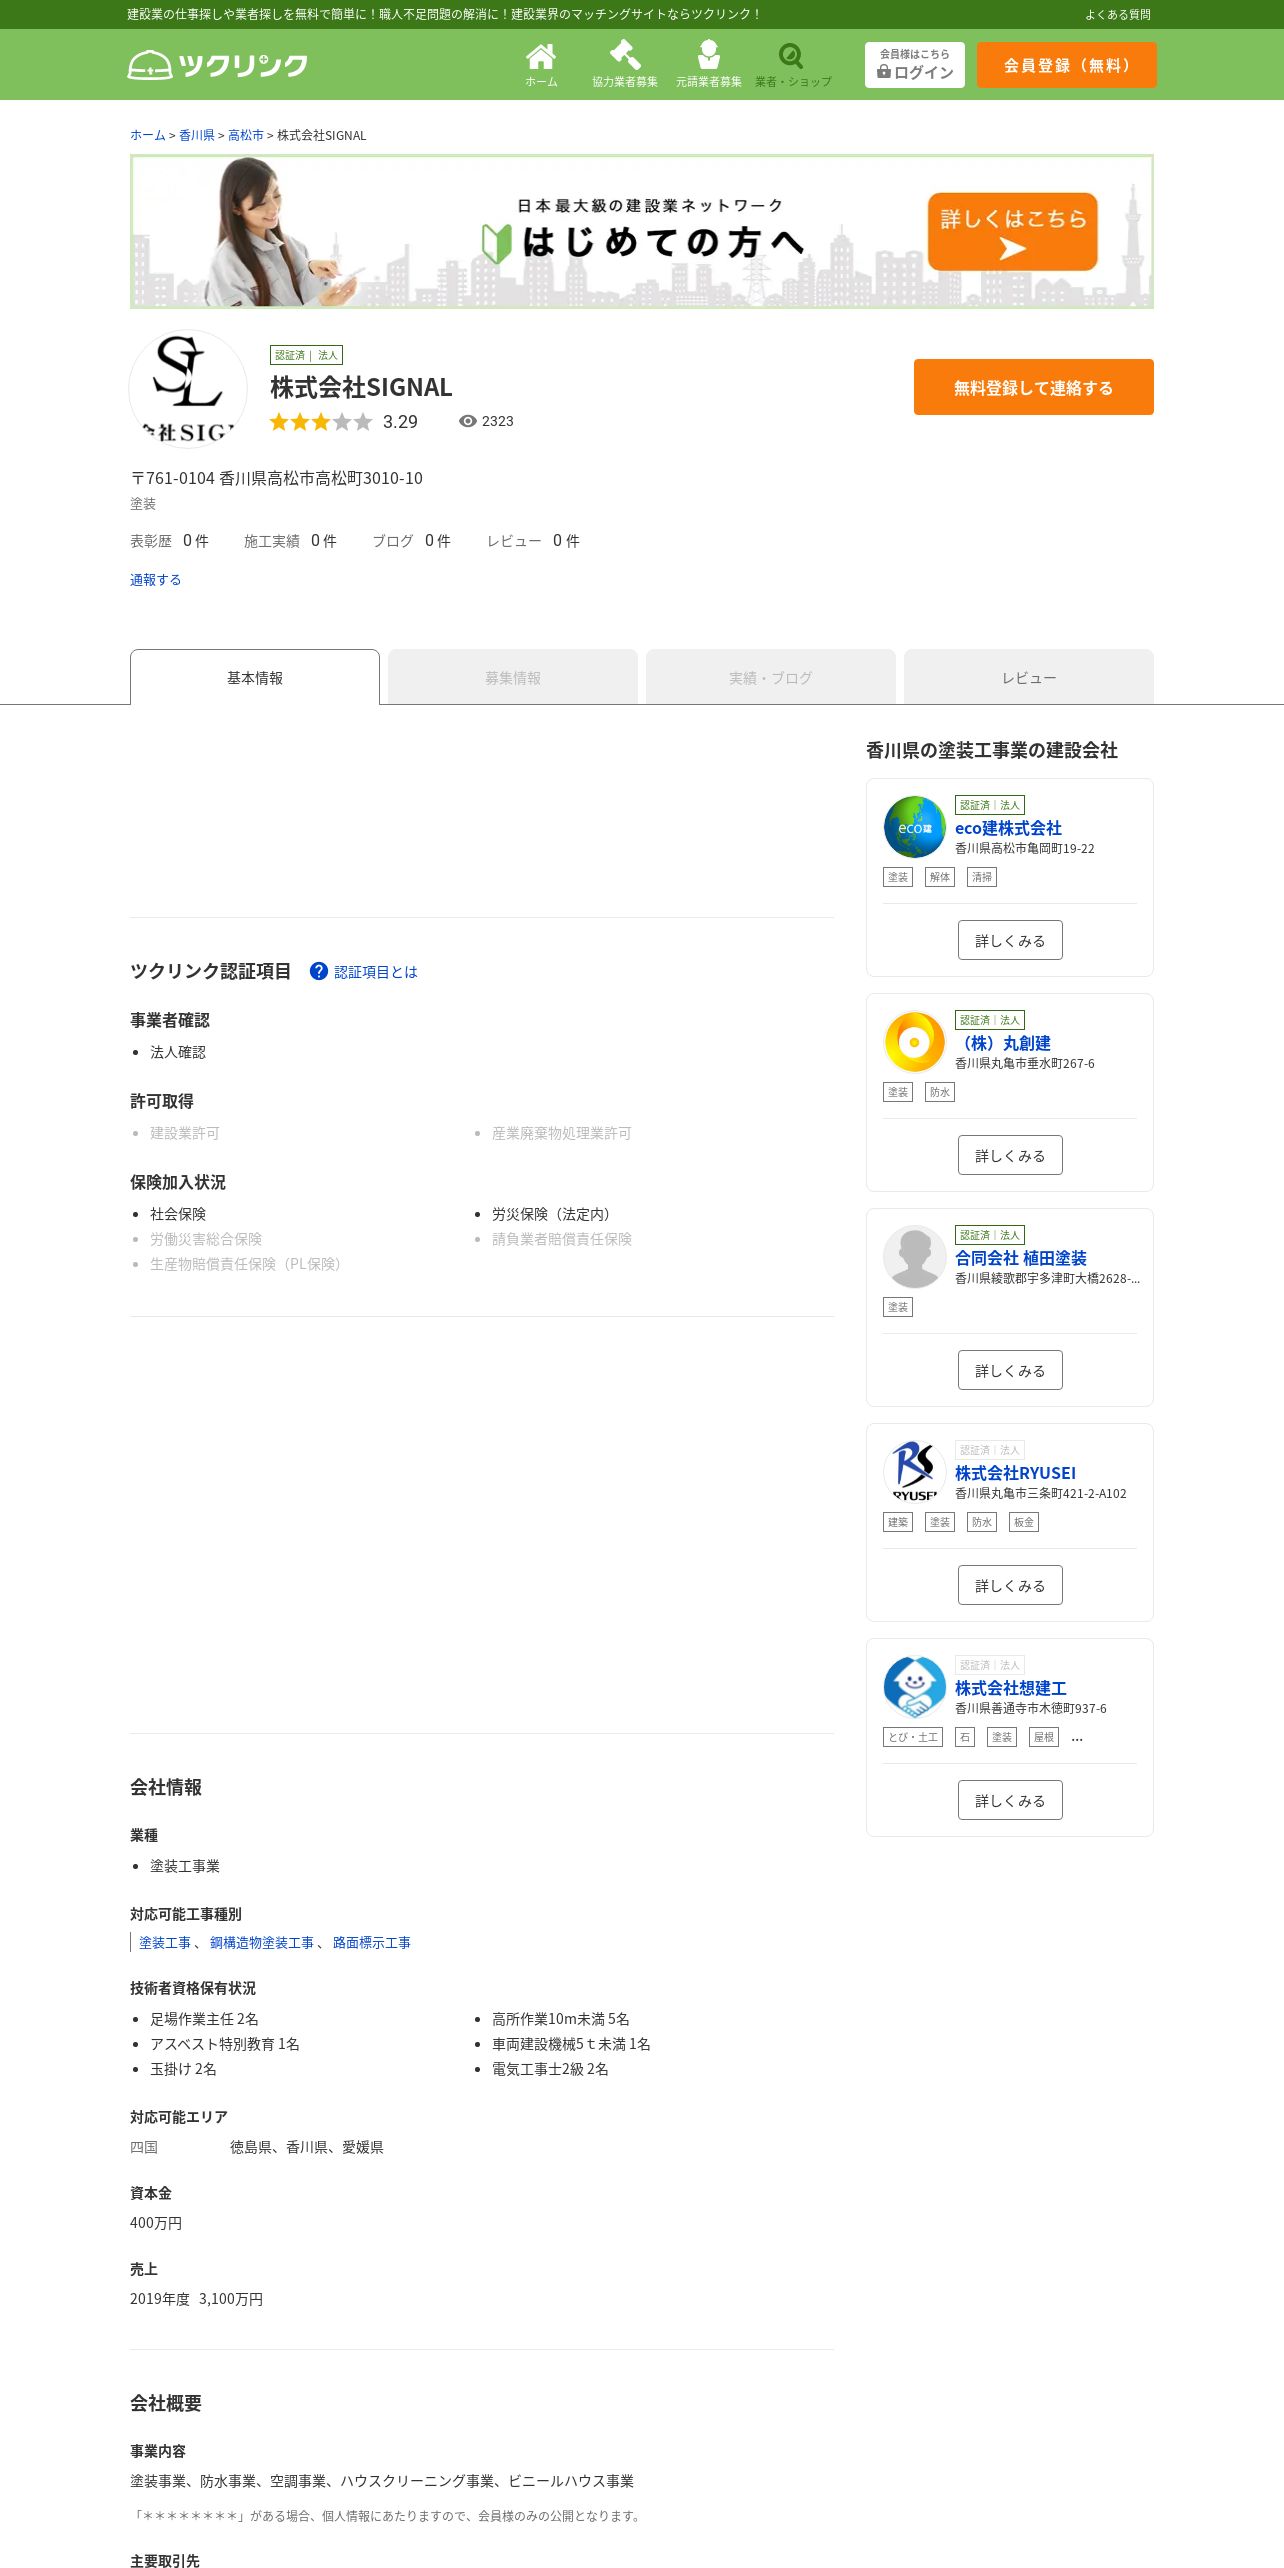
Task: Open 協力業者募集 hammer icon
Action: (x=625, y=65)
